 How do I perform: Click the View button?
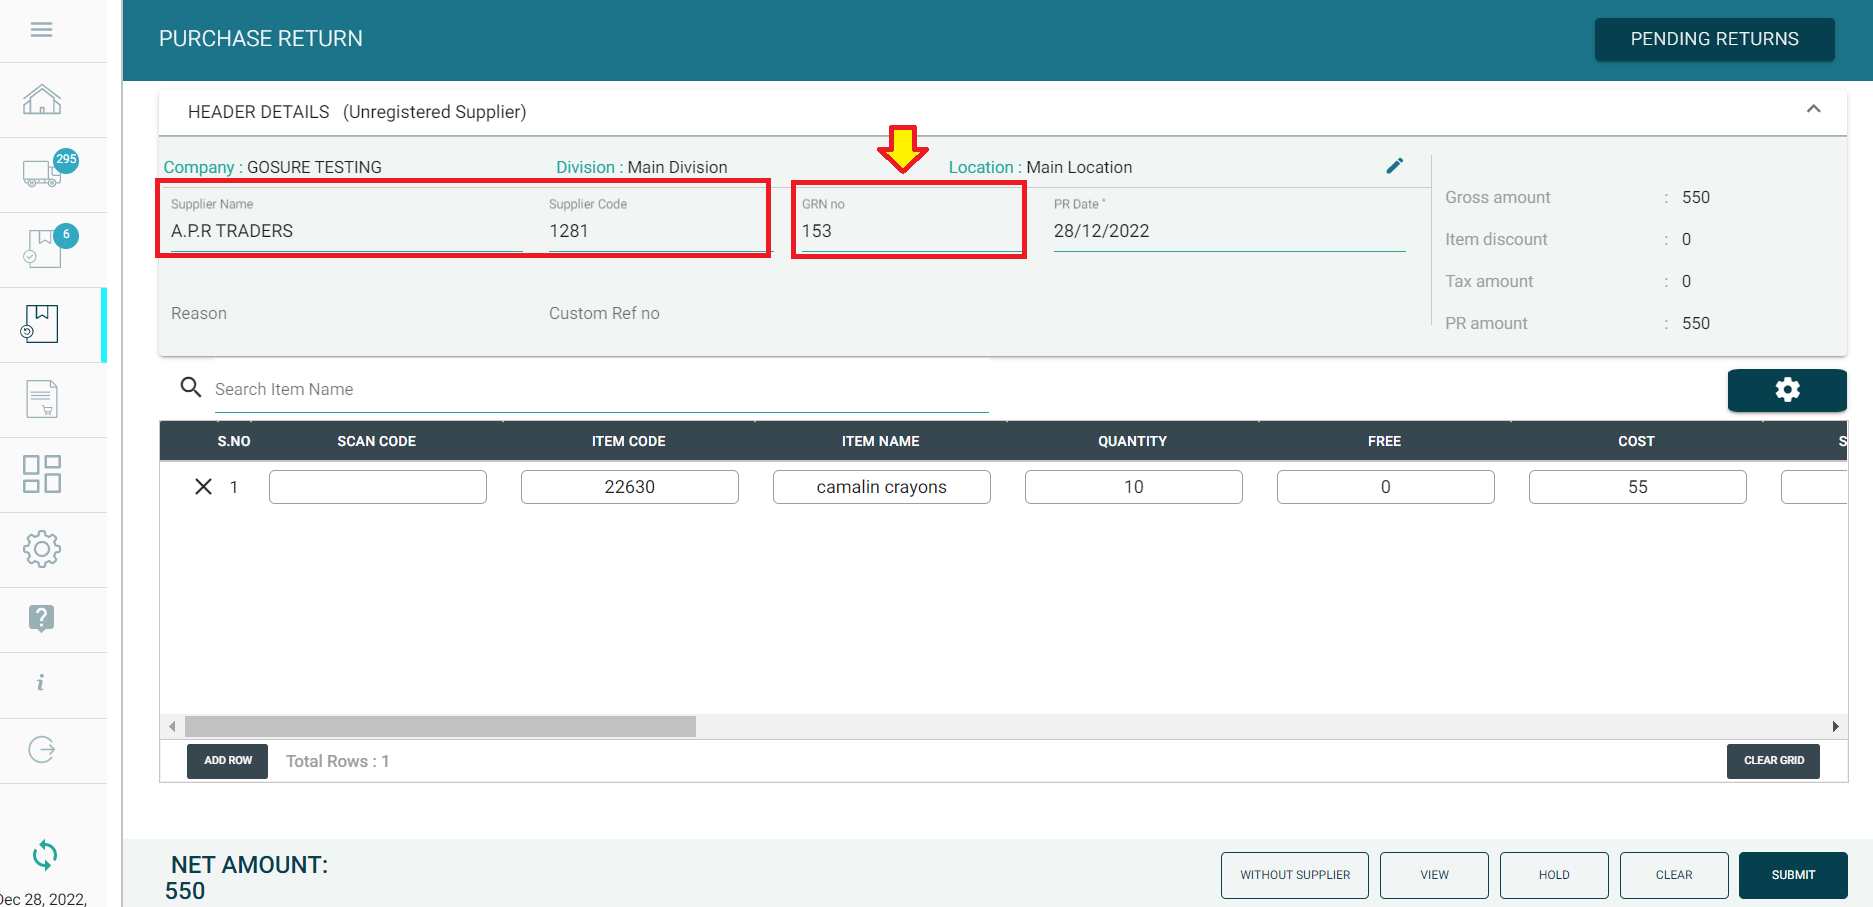tap(1434, 875)
